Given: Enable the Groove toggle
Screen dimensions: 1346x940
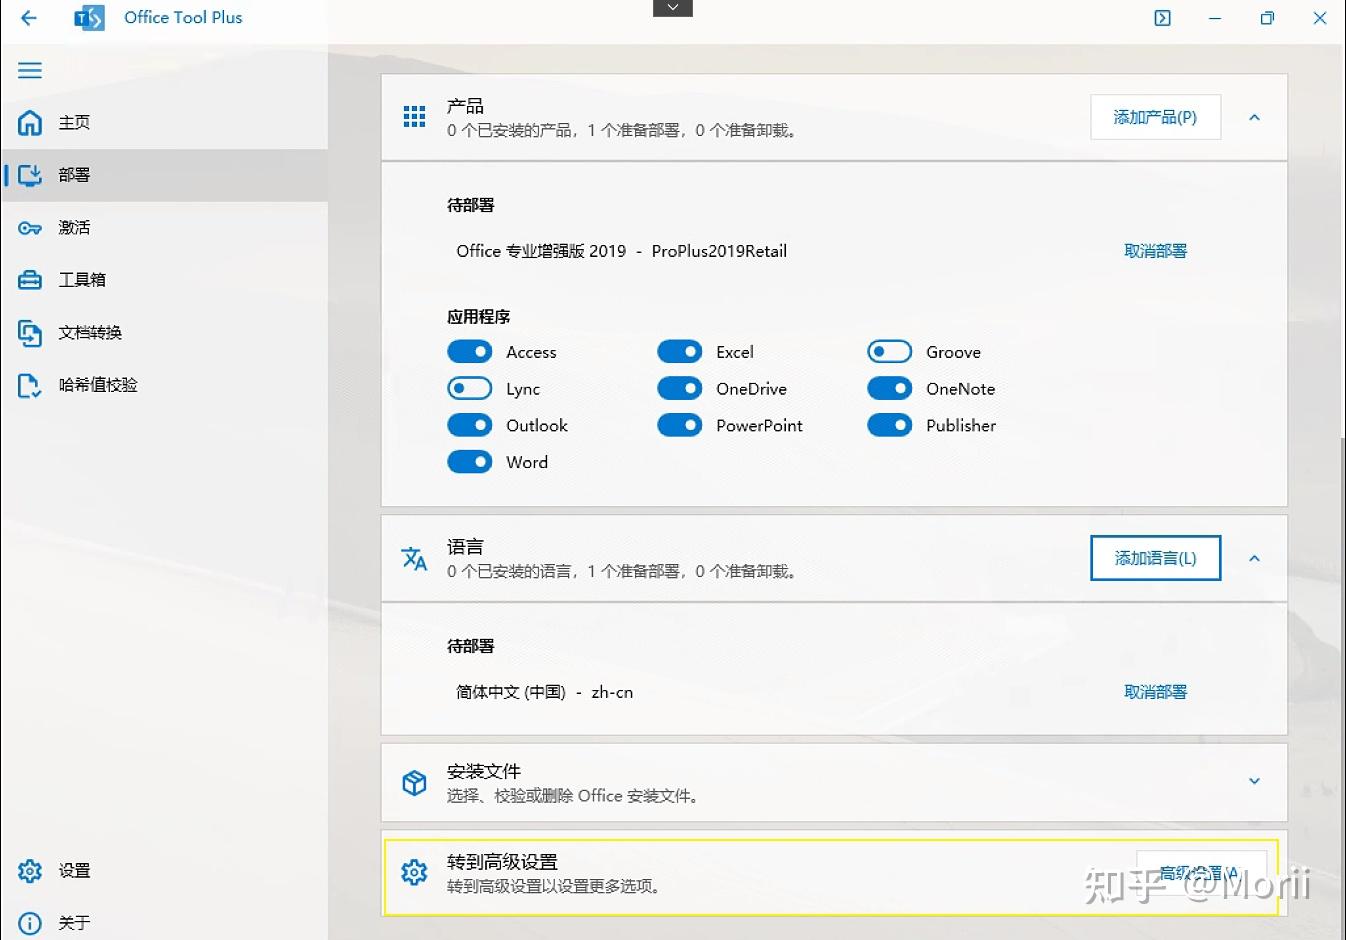Looking at the screenshot, I should pos(889,351).
